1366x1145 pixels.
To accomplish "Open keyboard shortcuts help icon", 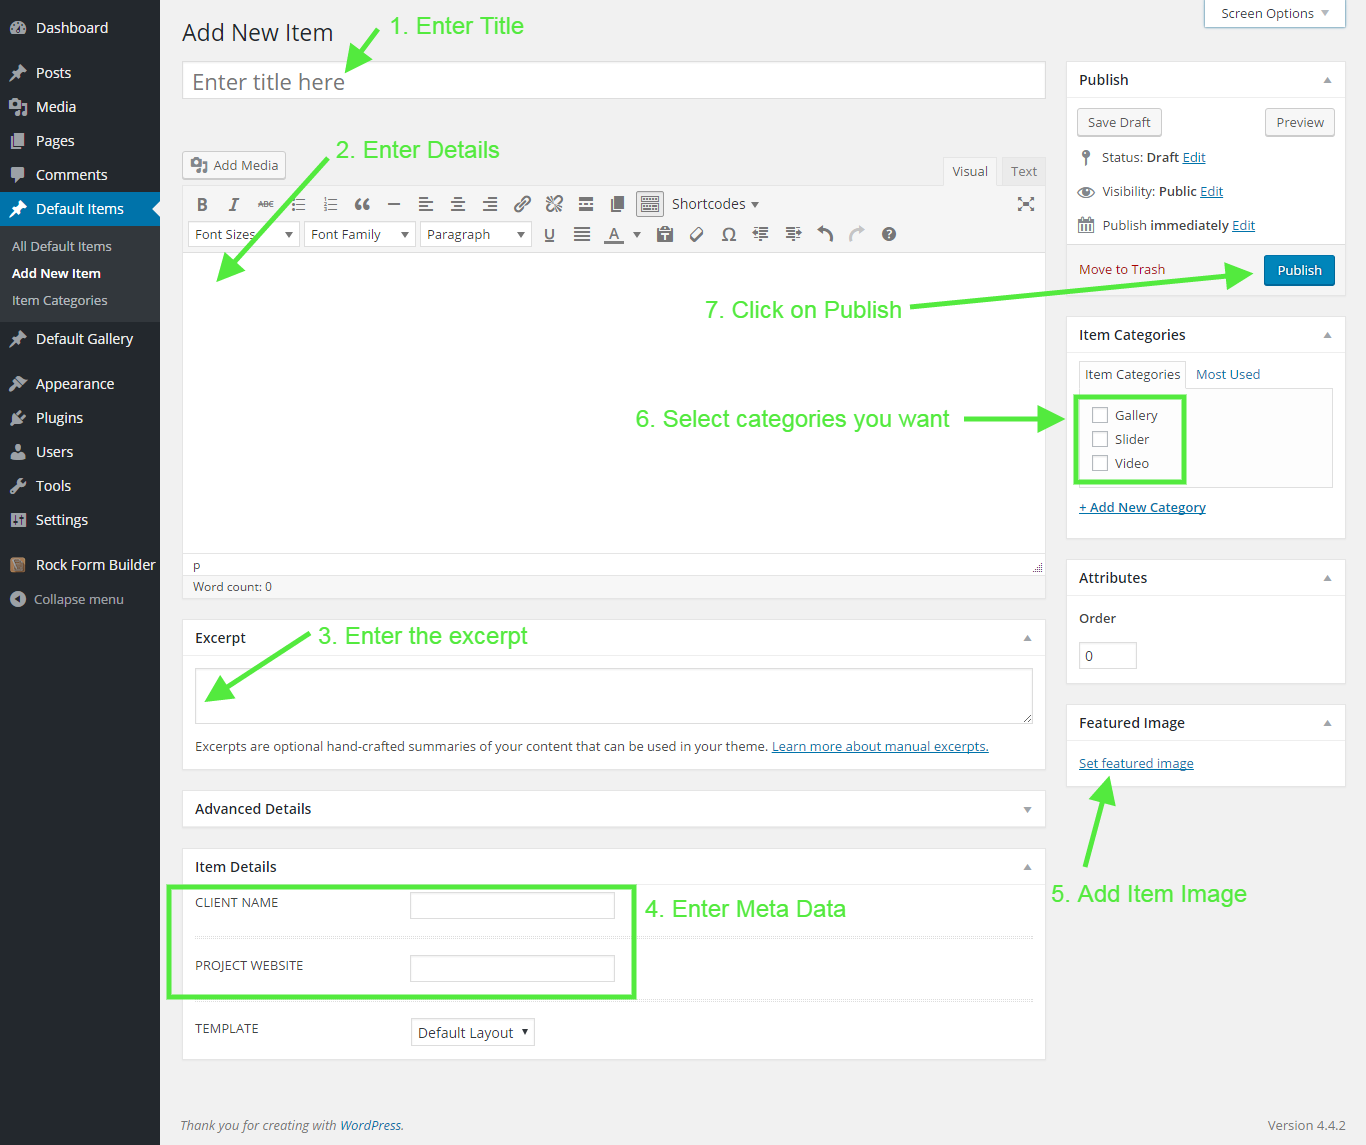I will point(889,234).
